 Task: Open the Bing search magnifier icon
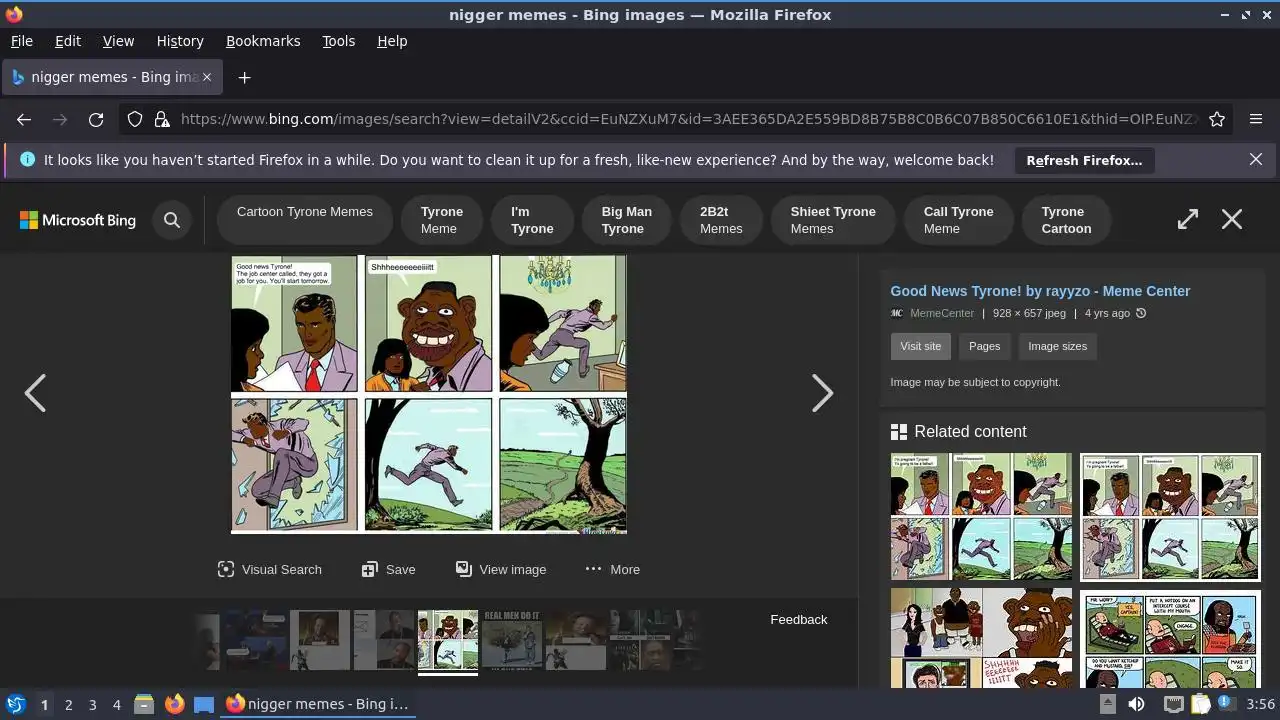[x=172, y=220]
